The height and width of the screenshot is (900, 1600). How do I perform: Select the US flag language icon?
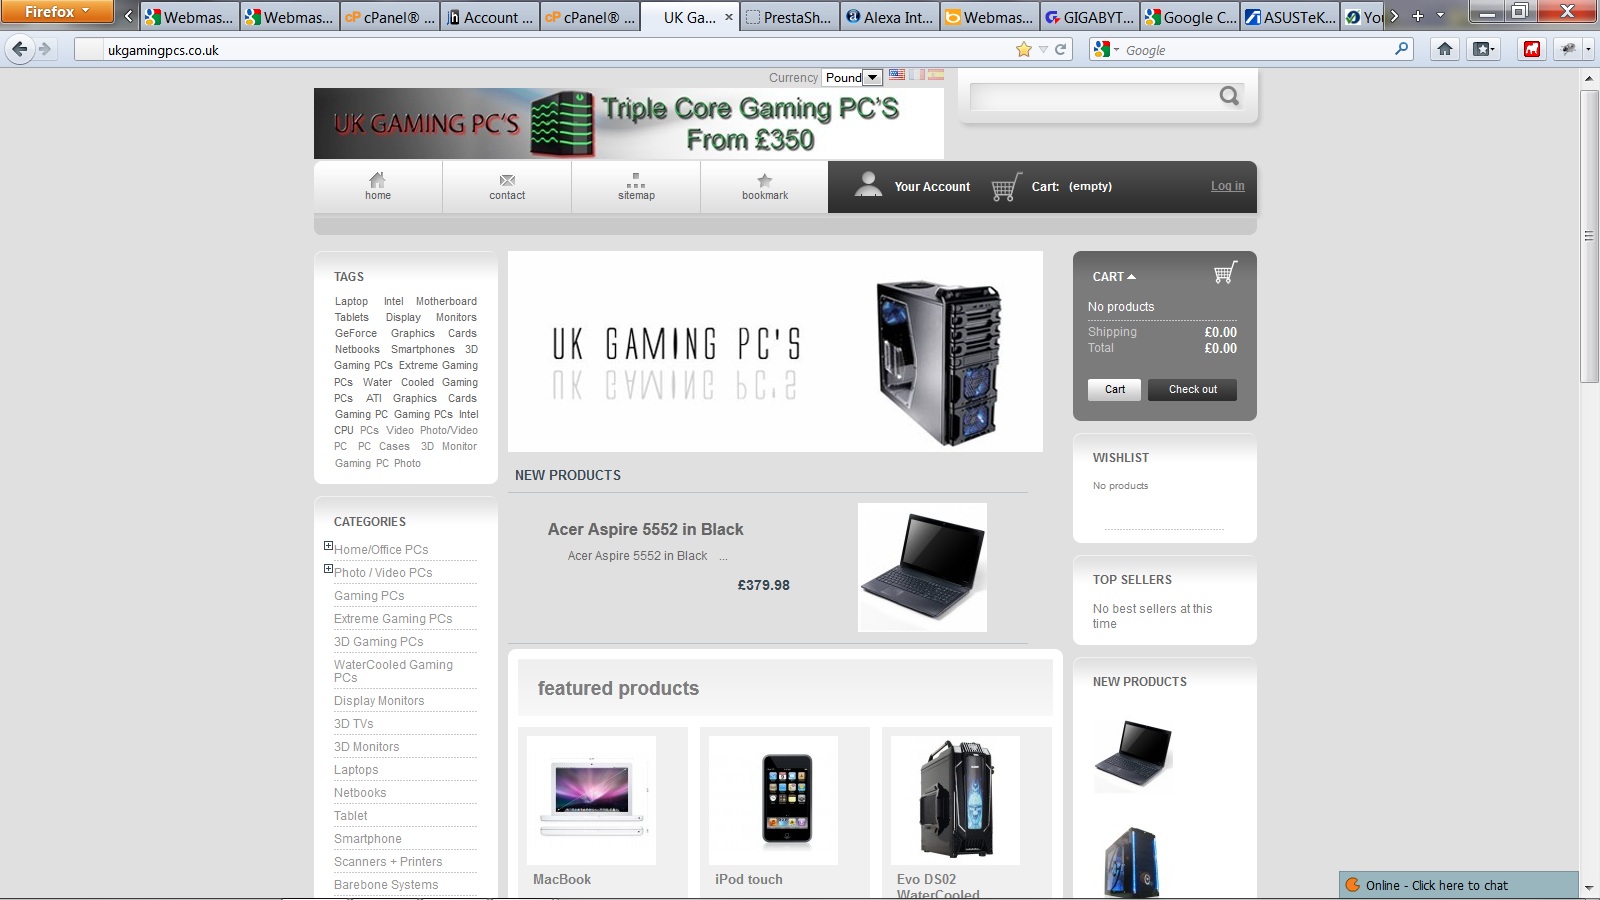click(897, 75)
